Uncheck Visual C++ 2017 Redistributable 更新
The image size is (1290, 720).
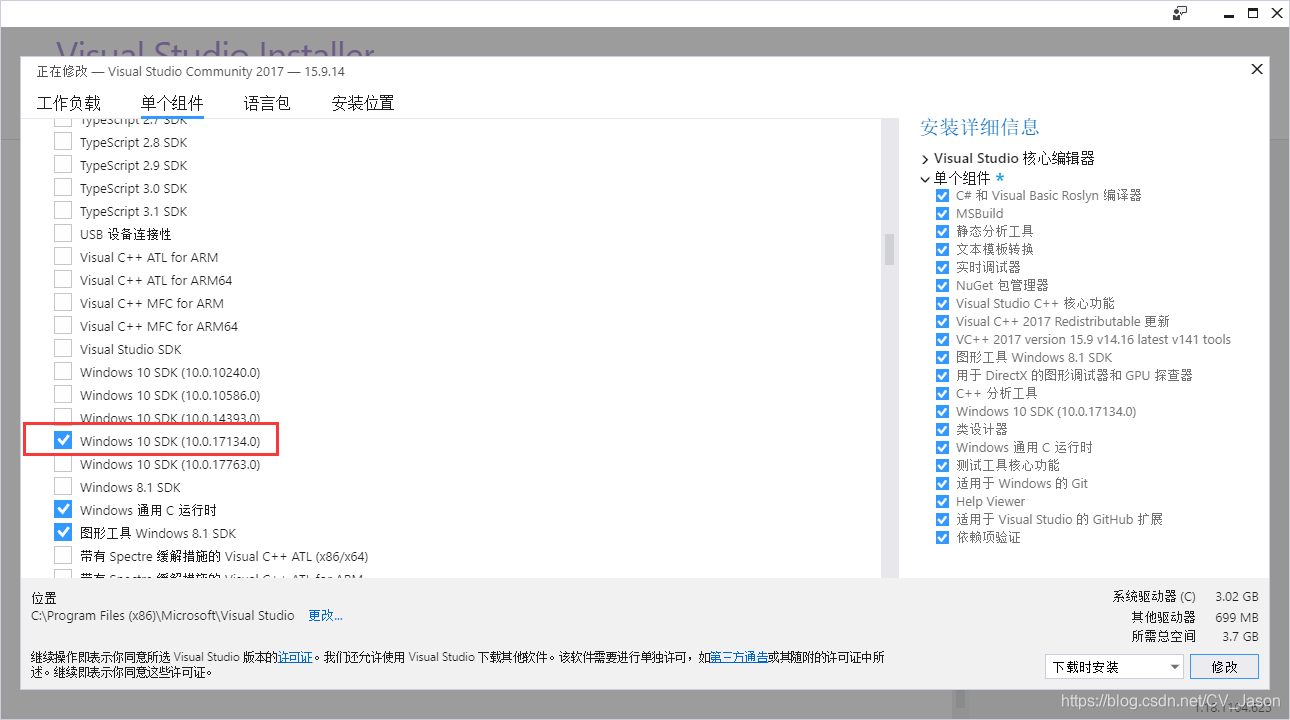pos(942,322)
